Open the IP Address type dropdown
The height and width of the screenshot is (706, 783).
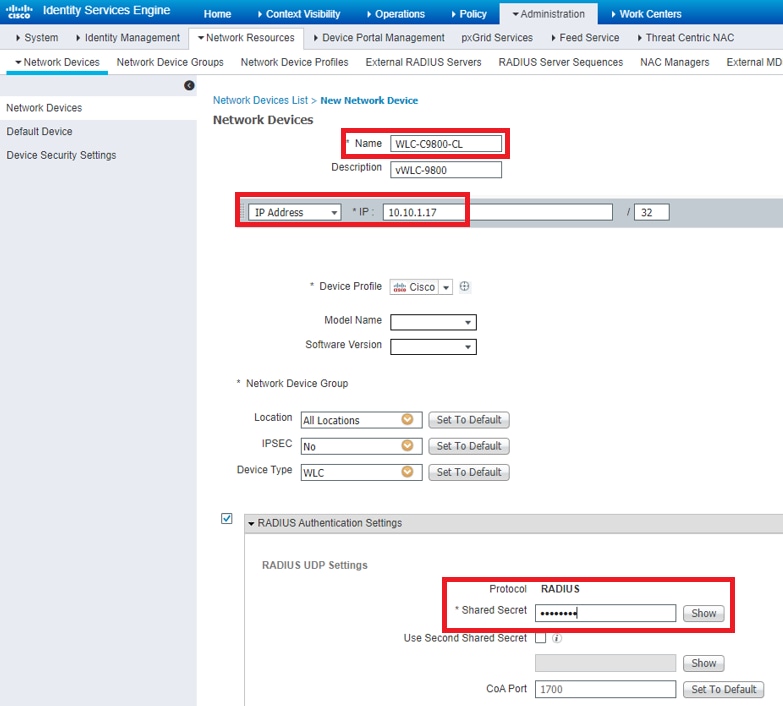coord(295,212)
